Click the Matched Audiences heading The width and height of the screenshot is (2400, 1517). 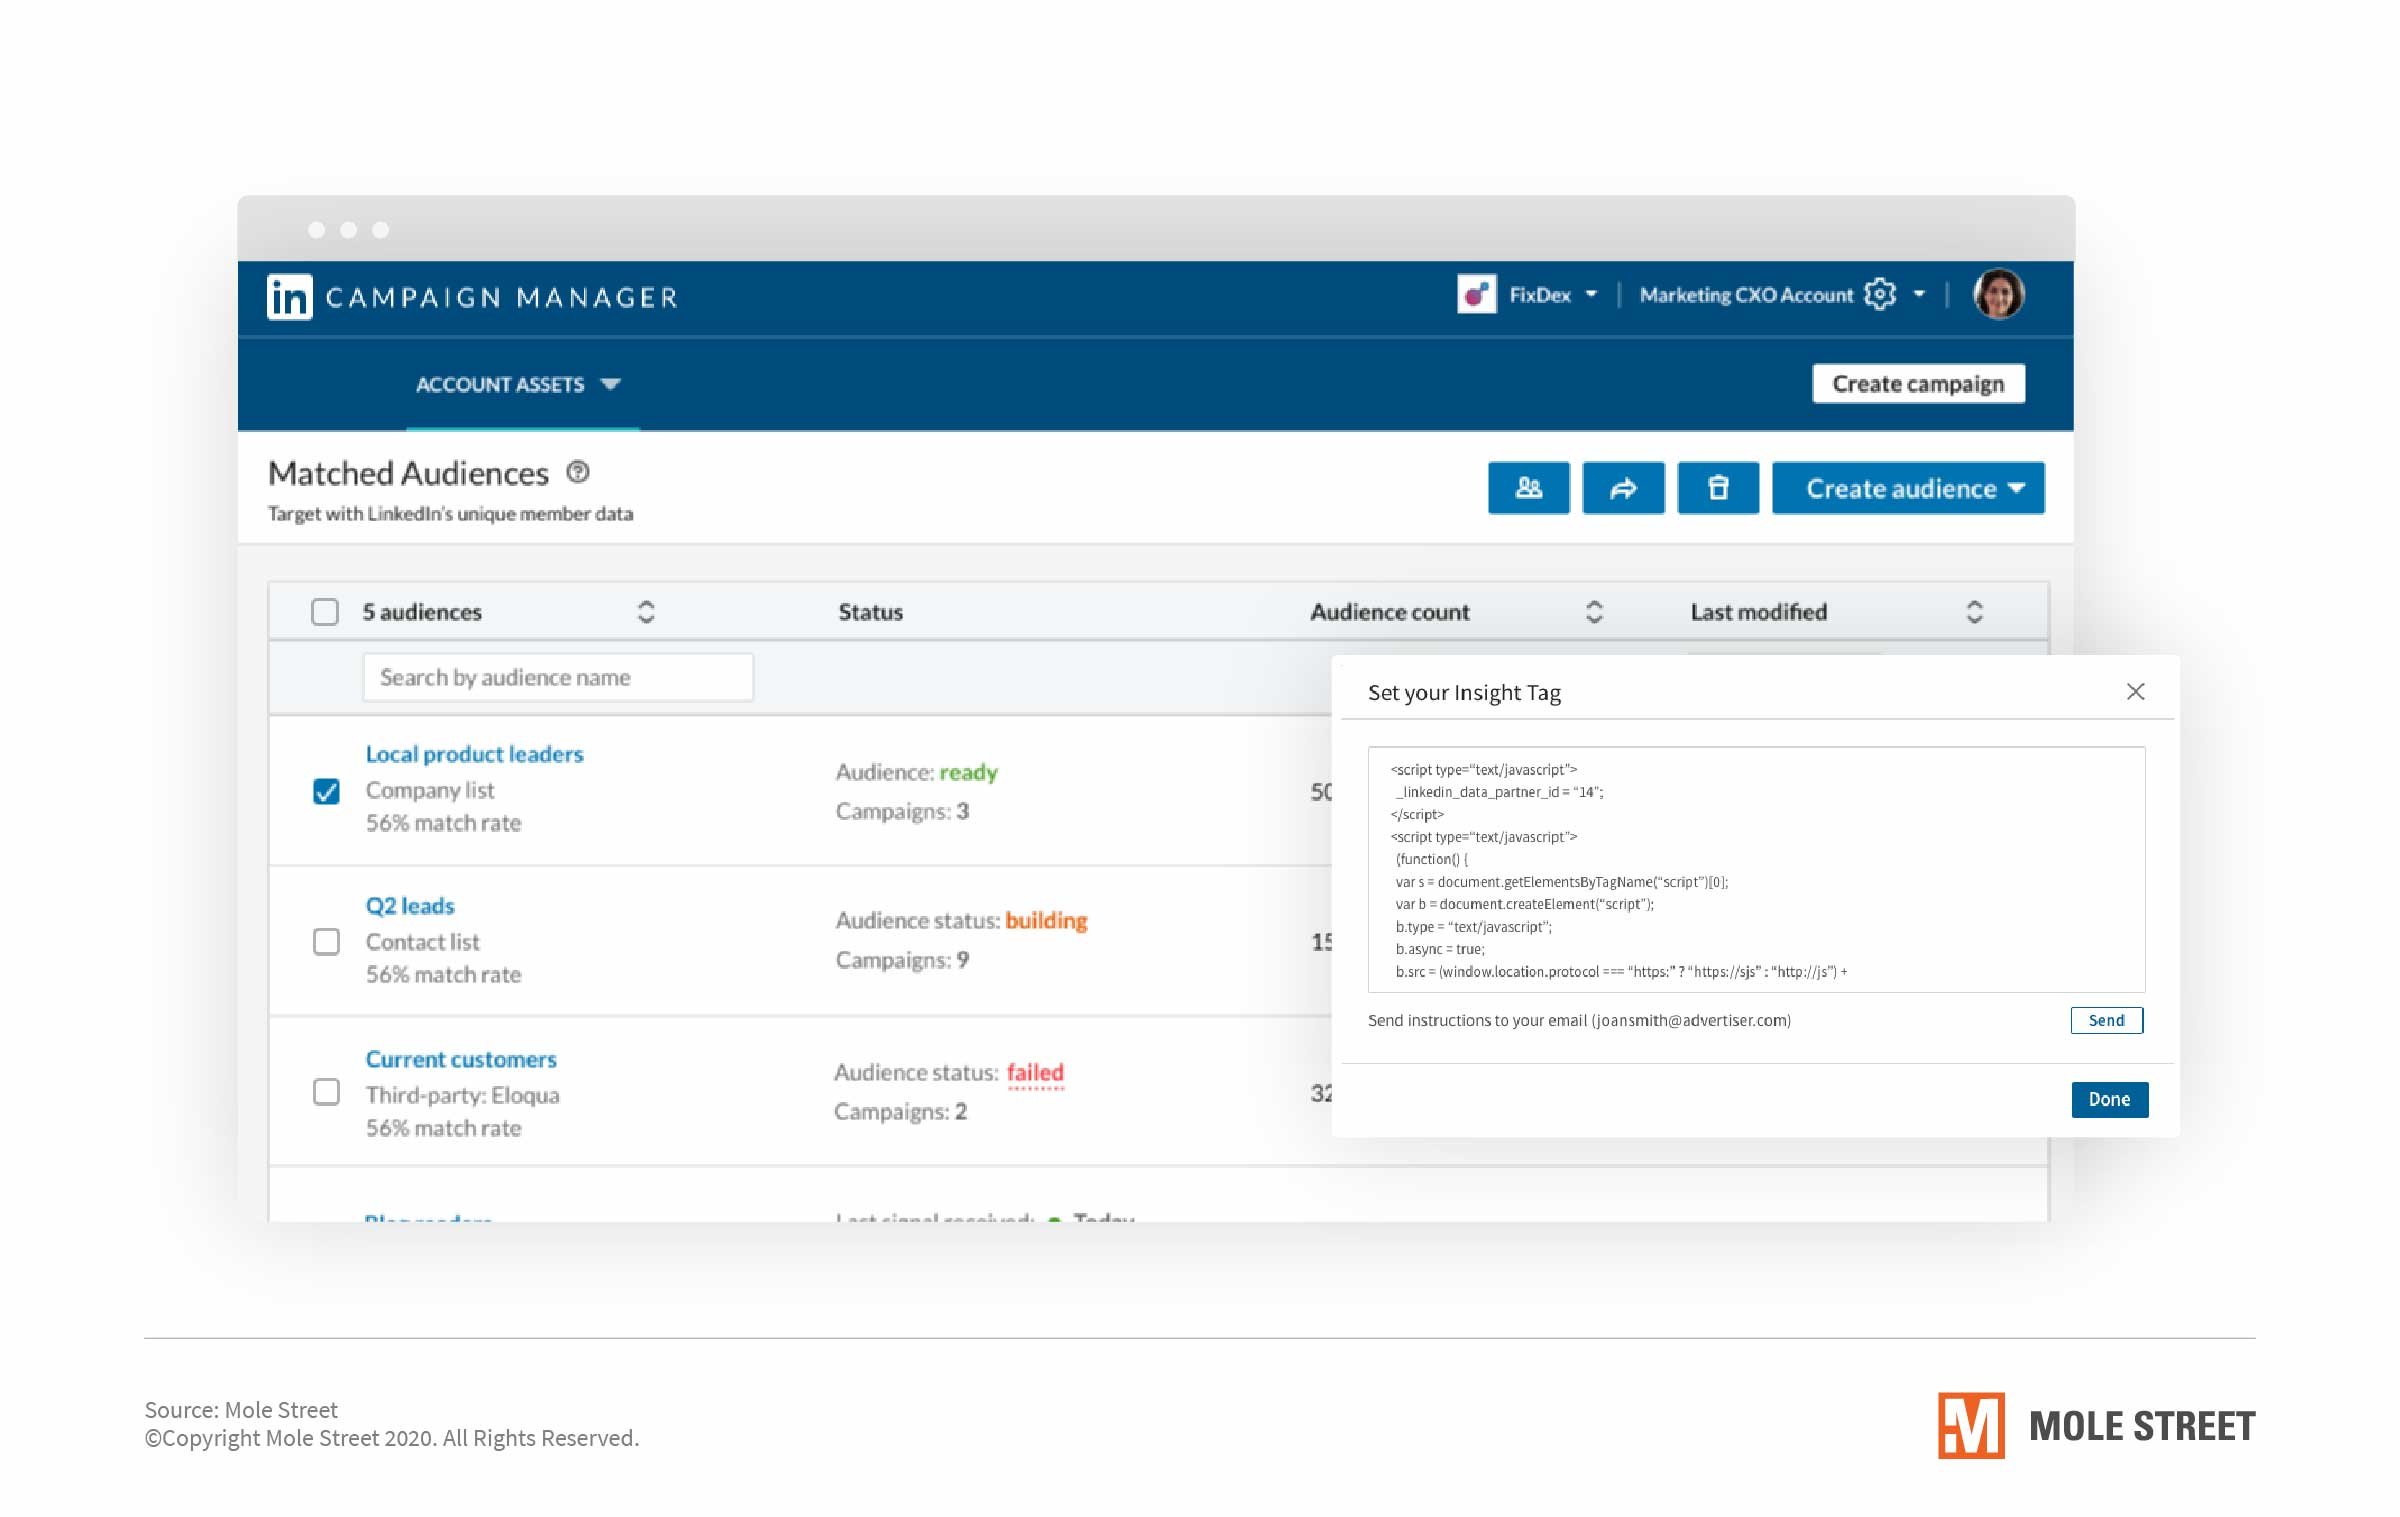[x=408, y=473]
